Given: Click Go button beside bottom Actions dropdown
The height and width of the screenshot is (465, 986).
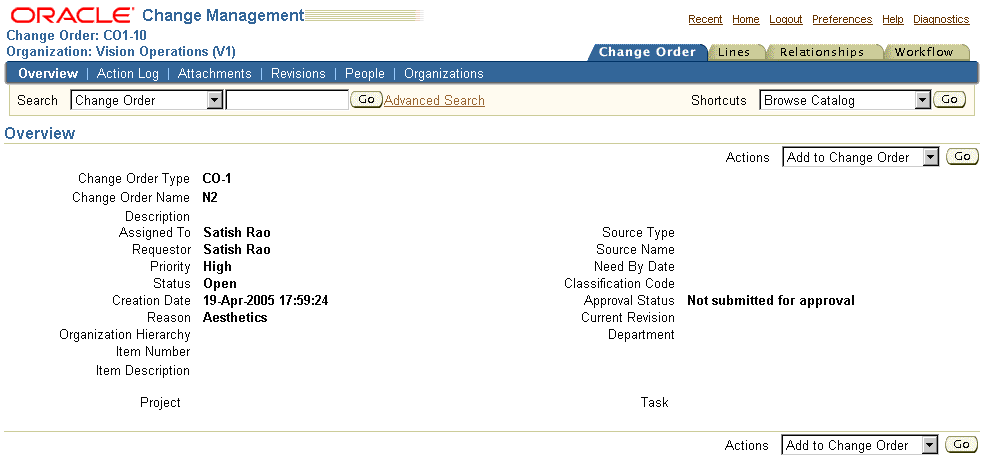Looking at the screenshot, I should [961, 445].
